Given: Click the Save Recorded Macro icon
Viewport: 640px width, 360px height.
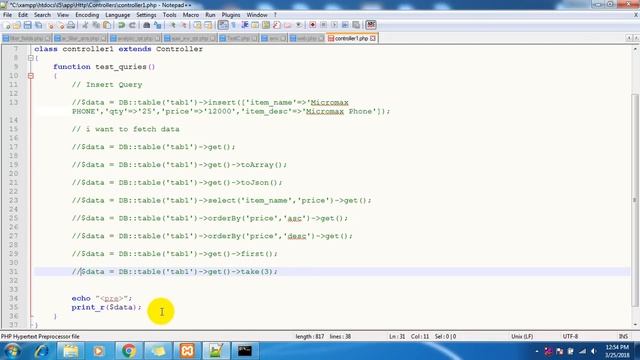Looking at the screenshot, I should tap(356, 25).
